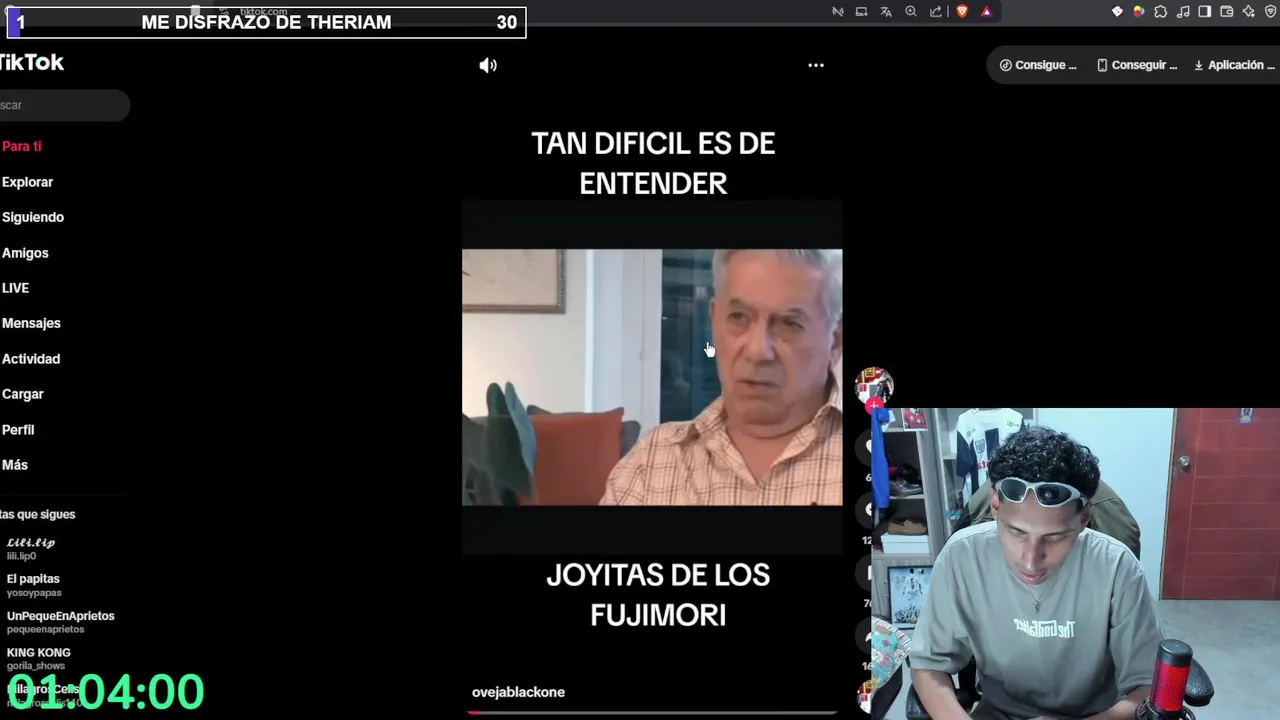Open El papitas account
This screenshot has width=1280, height=720.
(x=34, y=585)
